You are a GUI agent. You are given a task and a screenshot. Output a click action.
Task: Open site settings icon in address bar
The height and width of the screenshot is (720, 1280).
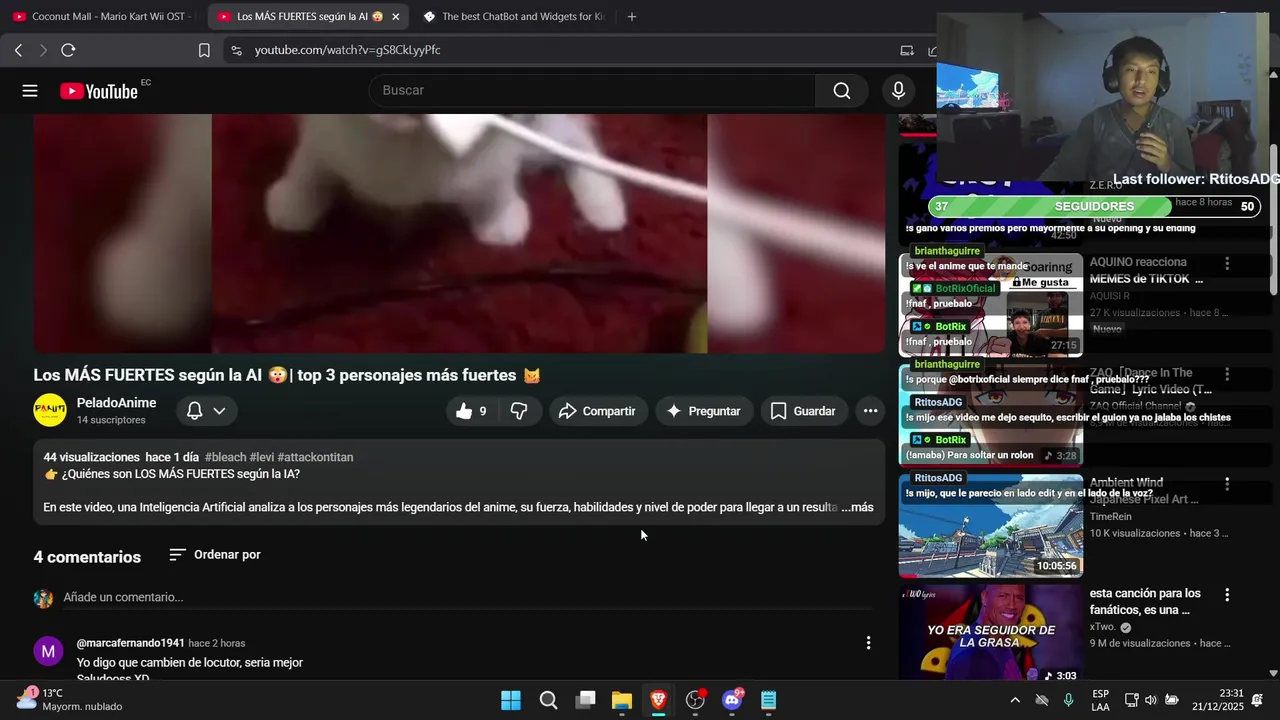pos(235,50)
